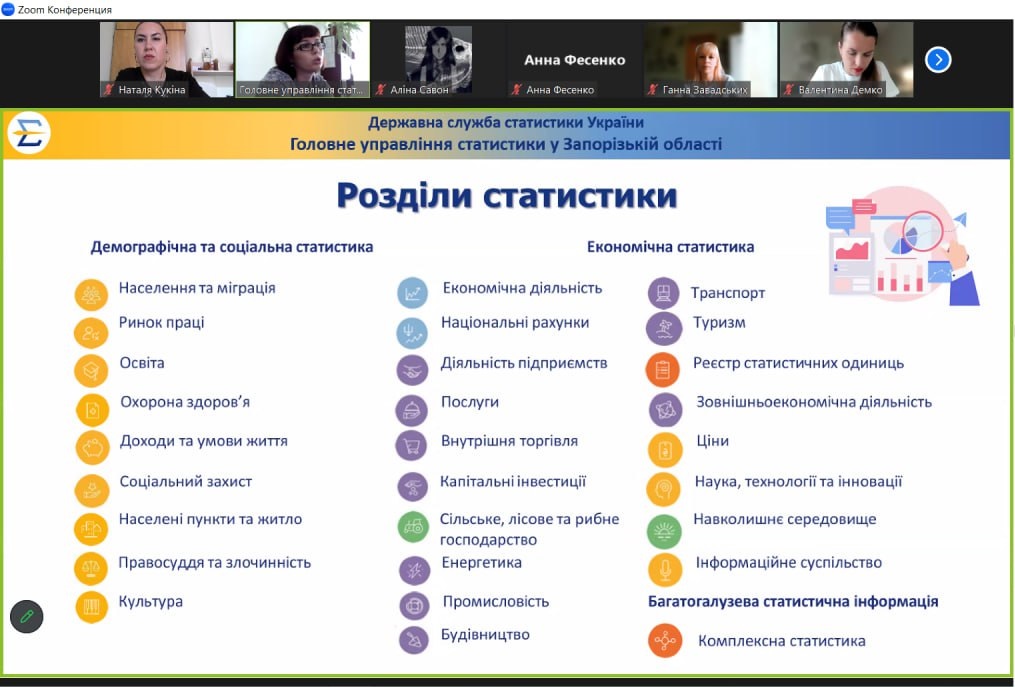Image resolution: width=1015 pixels, height=687 pixels.
Task: Click the text Транспорт
Action: pyautogui.click(x=728, y=293)
